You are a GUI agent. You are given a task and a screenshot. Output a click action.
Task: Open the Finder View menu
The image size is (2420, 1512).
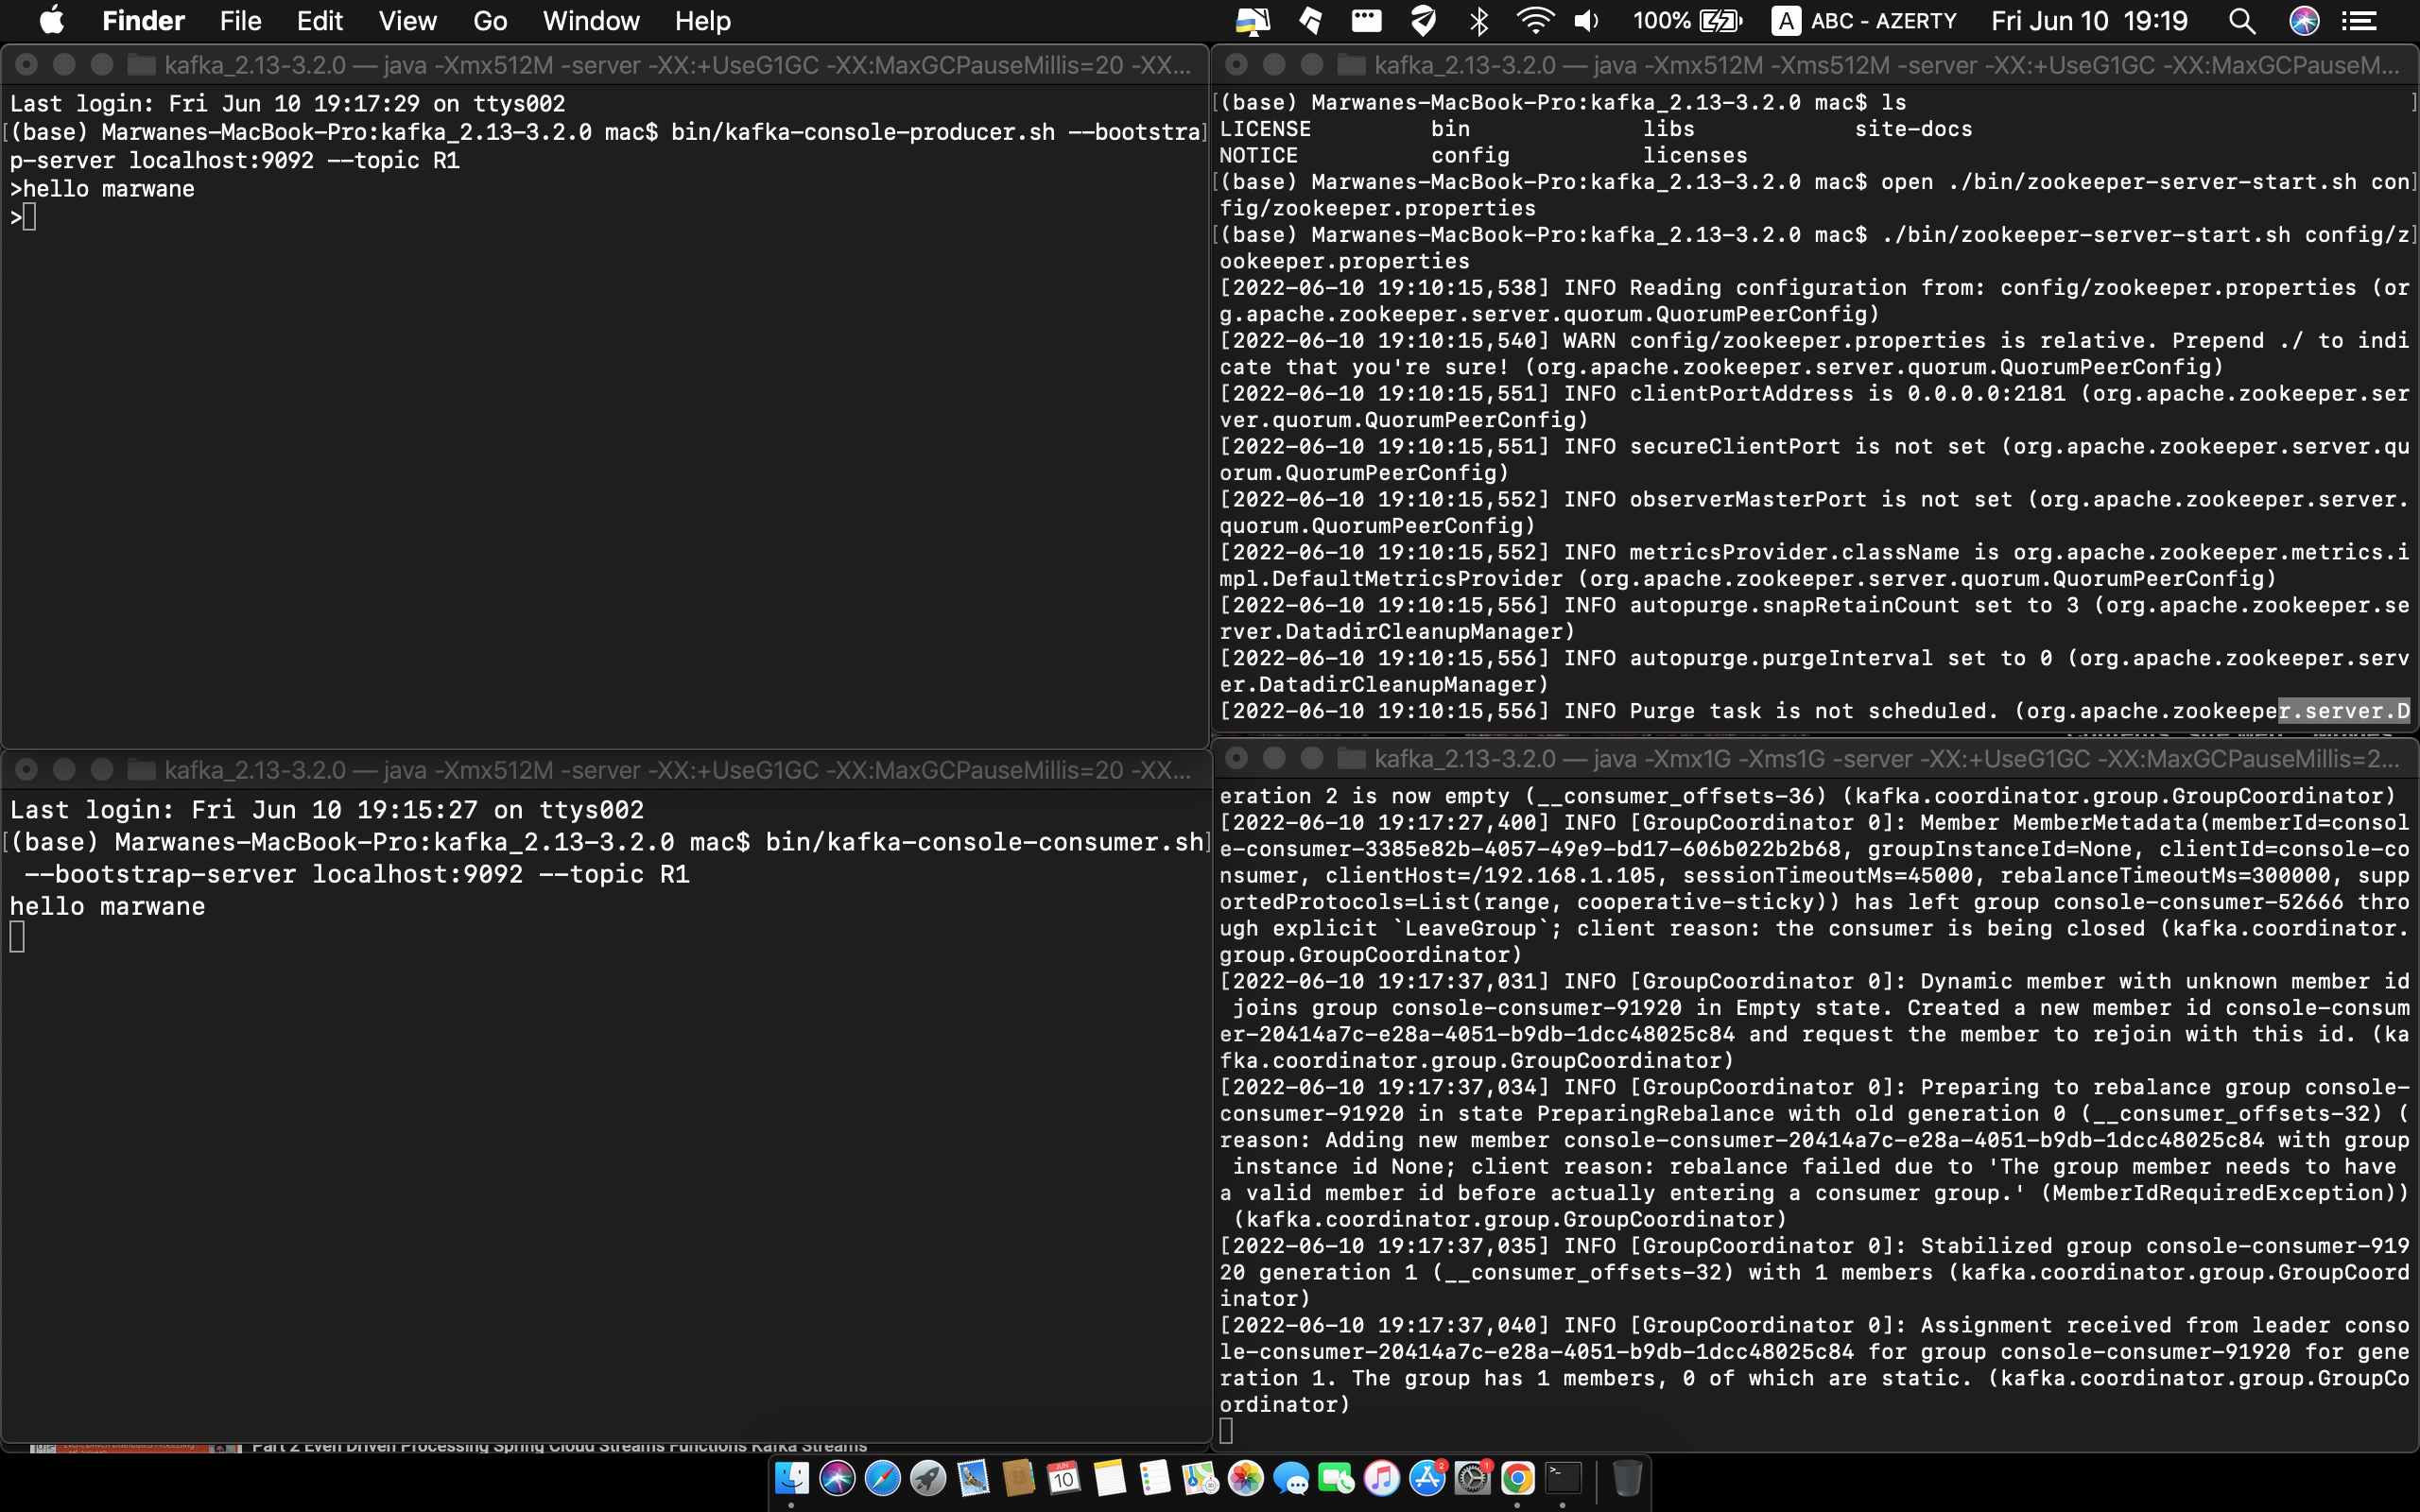[407, 21]
